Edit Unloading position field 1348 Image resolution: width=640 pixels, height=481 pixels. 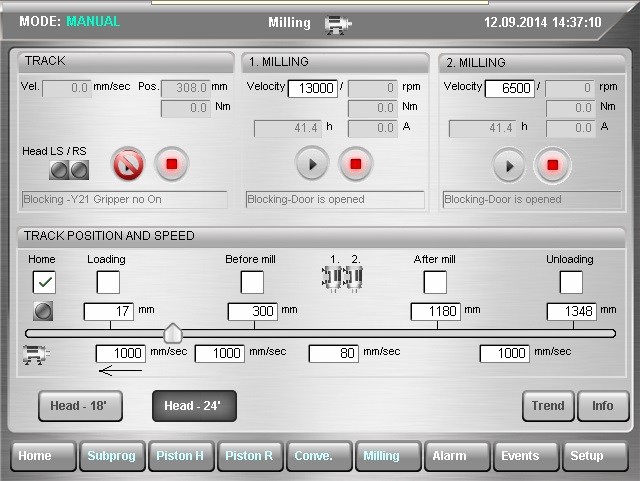click(571, 312)
